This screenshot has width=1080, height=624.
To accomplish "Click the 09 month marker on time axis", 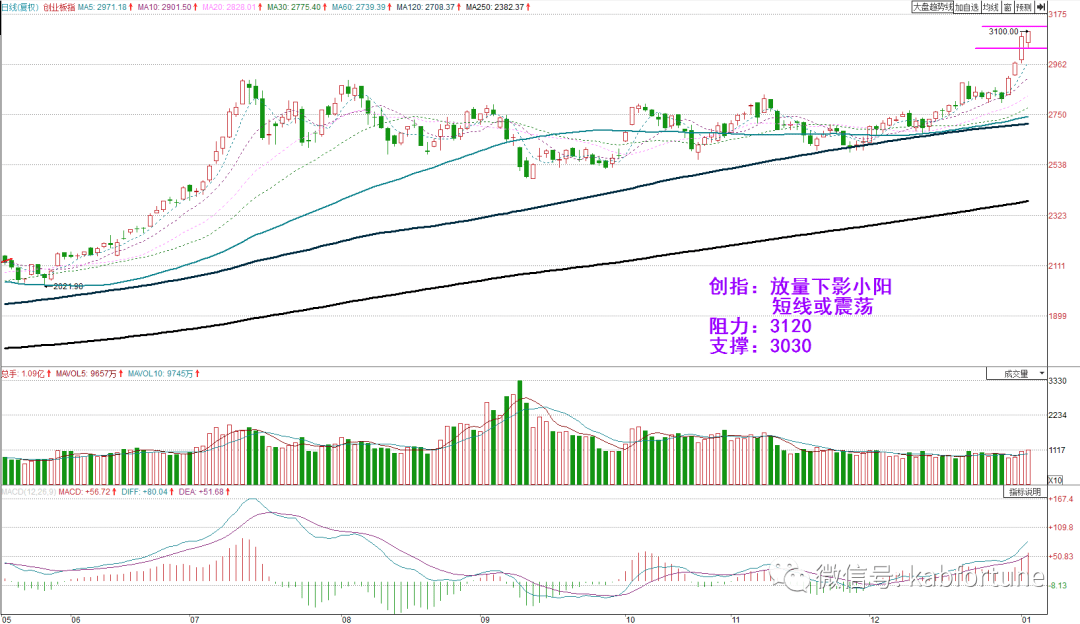I will click(x=485, y=620).
